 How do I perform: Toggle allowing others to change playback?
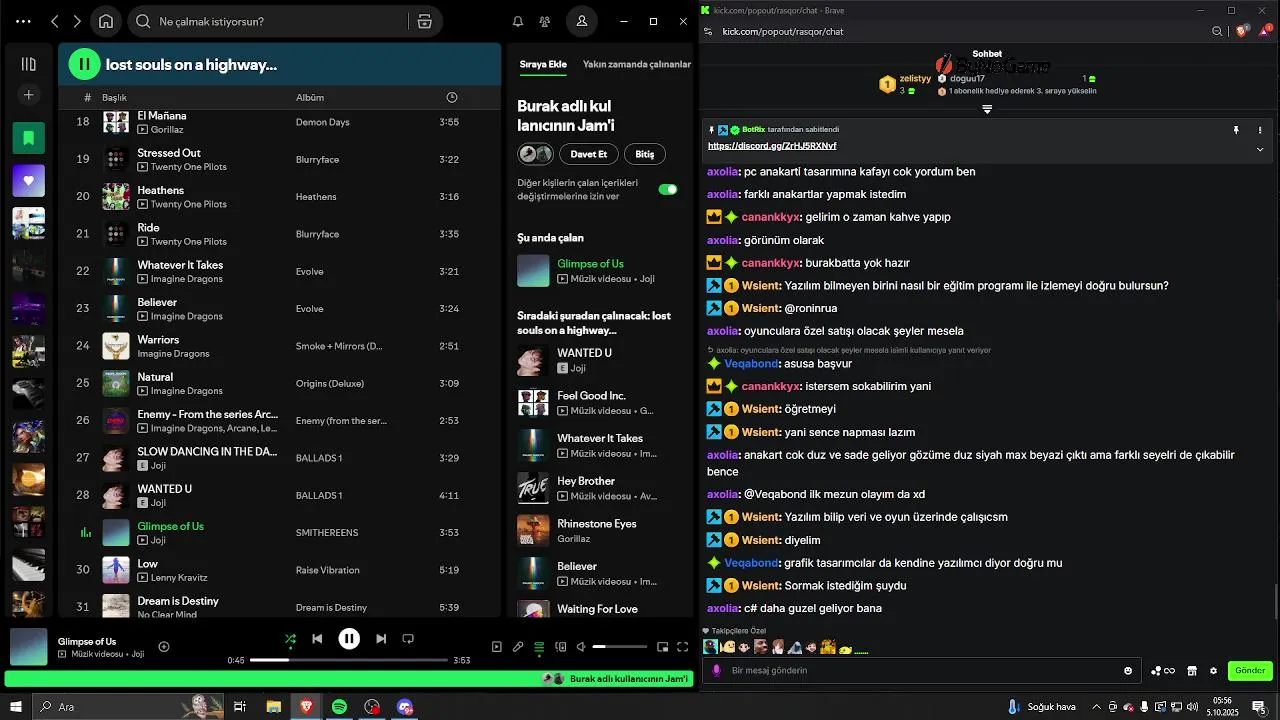667,189
